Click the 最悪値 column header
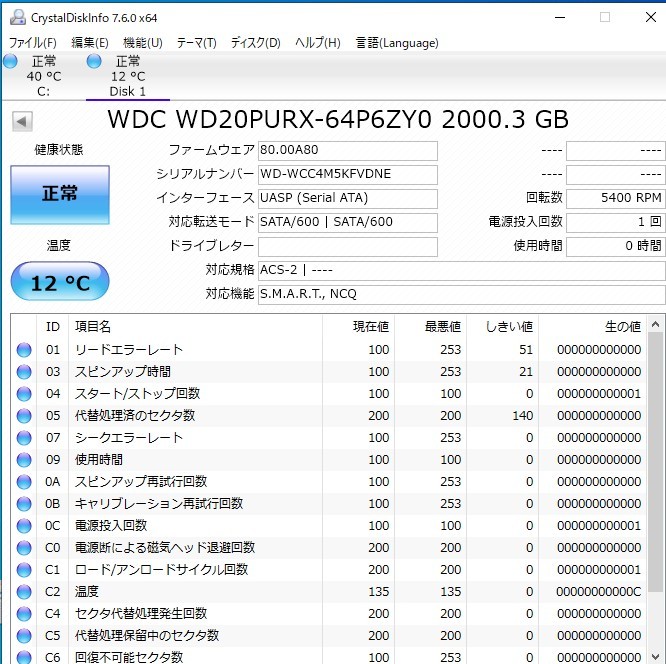666x664 pixels. pos(430,327)
